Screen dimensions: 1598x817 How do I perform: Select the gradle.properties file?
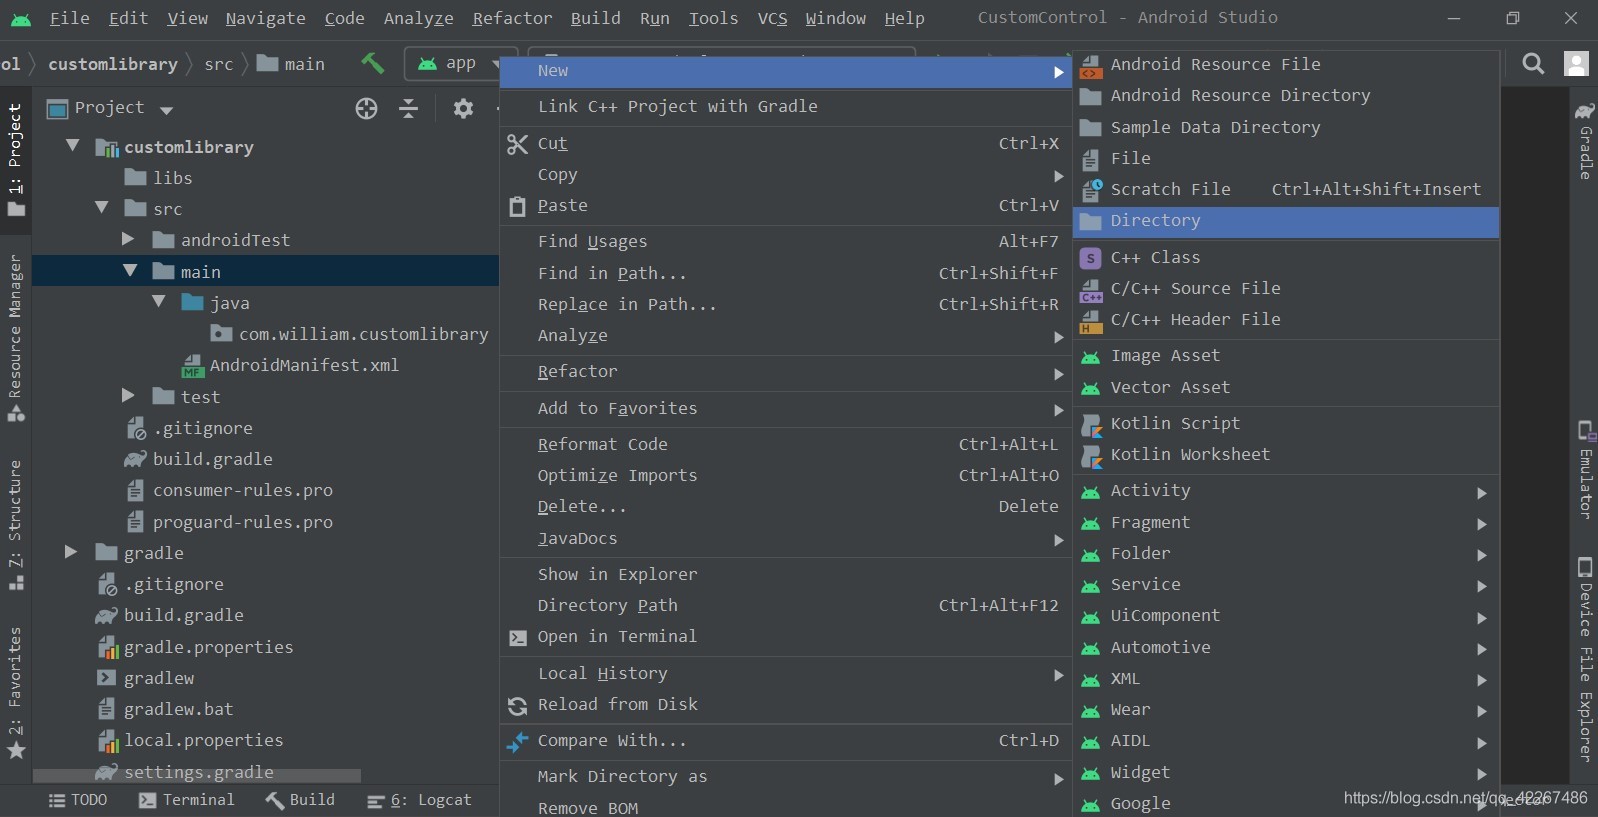(x=196, y=647)
